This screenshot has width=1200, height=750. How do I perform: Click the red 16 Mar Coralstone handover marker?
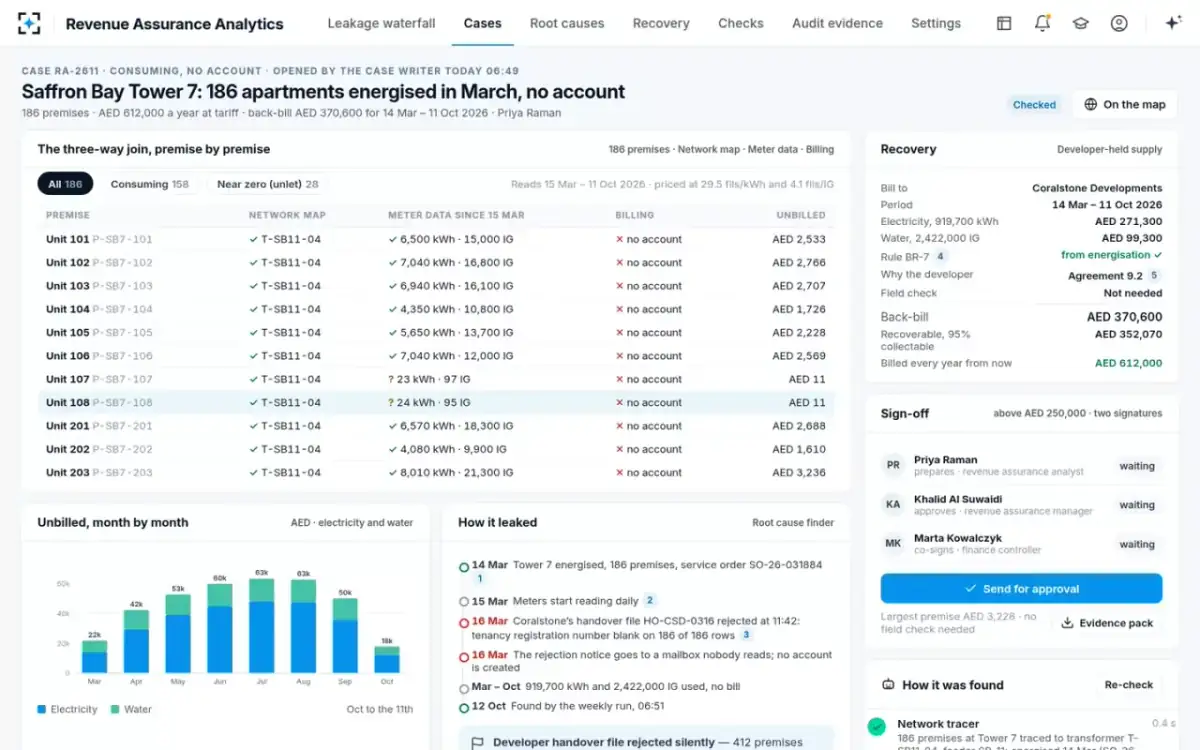tap(464, 622)
